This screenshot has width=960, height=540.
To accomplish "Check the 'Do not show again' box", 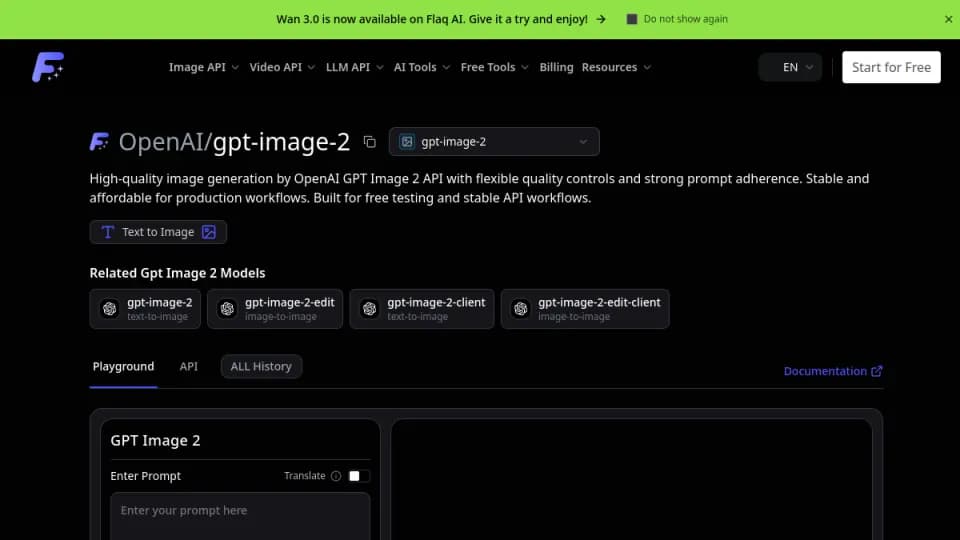I will (632, 19).
